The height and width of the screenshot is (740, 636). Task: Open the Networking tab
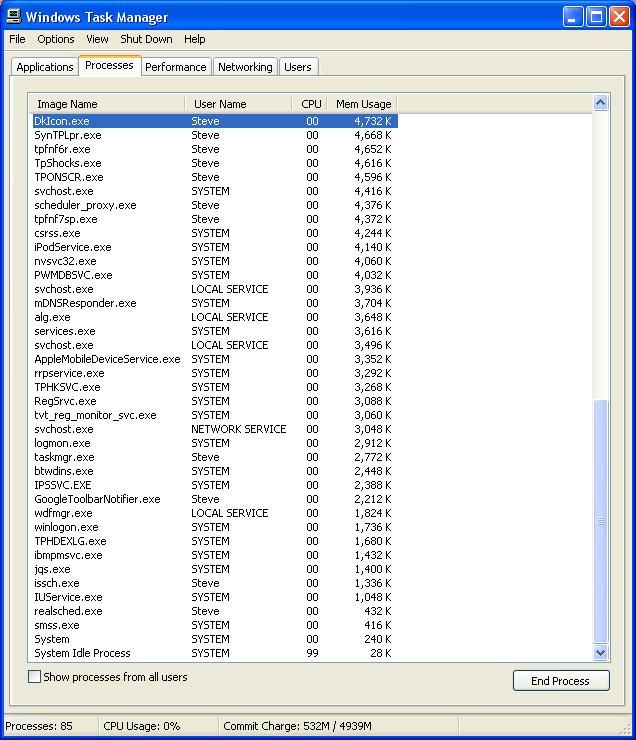point(245,67)
